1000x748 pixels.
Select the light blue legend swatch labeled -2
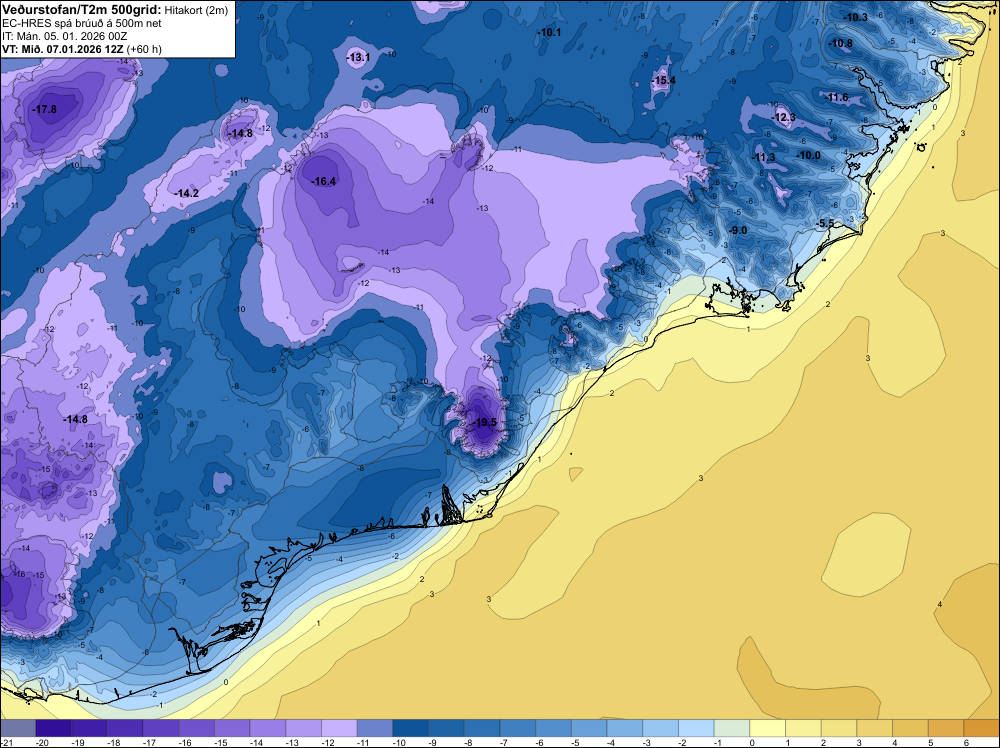[696, 728]
